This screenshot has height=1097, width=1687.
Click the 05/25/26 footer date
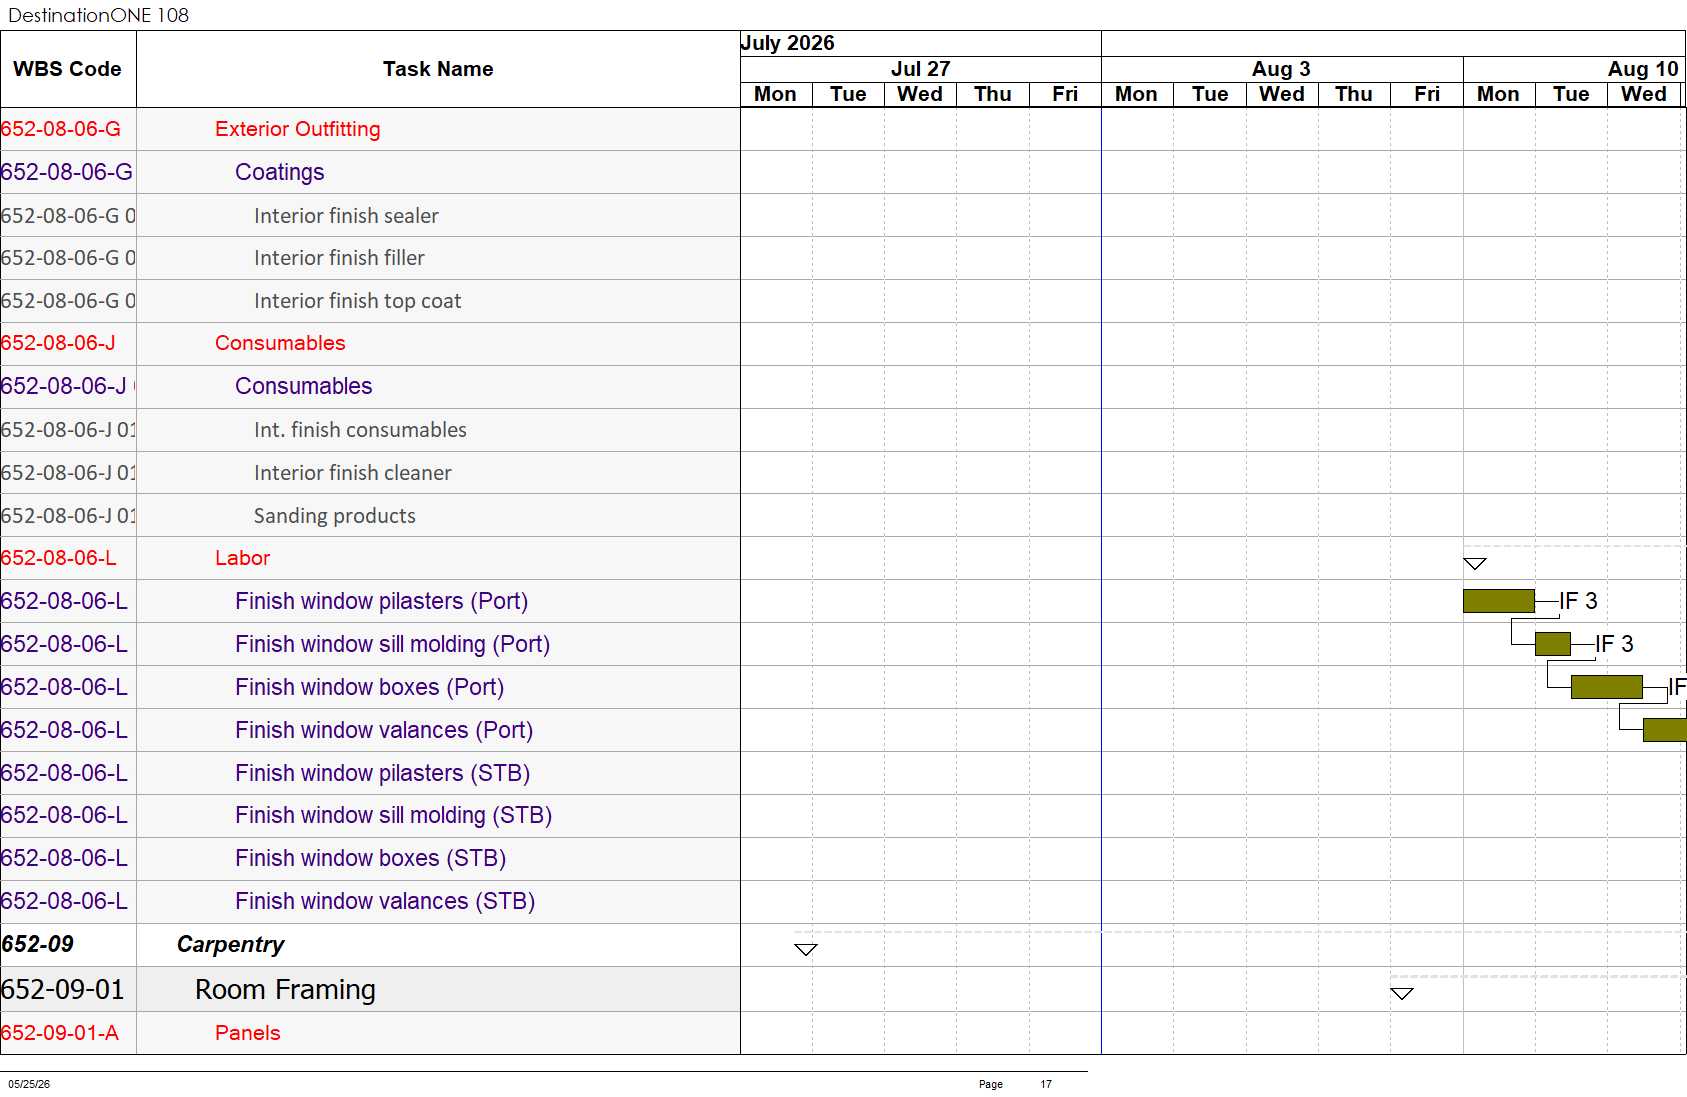[x=29, y=1084]
